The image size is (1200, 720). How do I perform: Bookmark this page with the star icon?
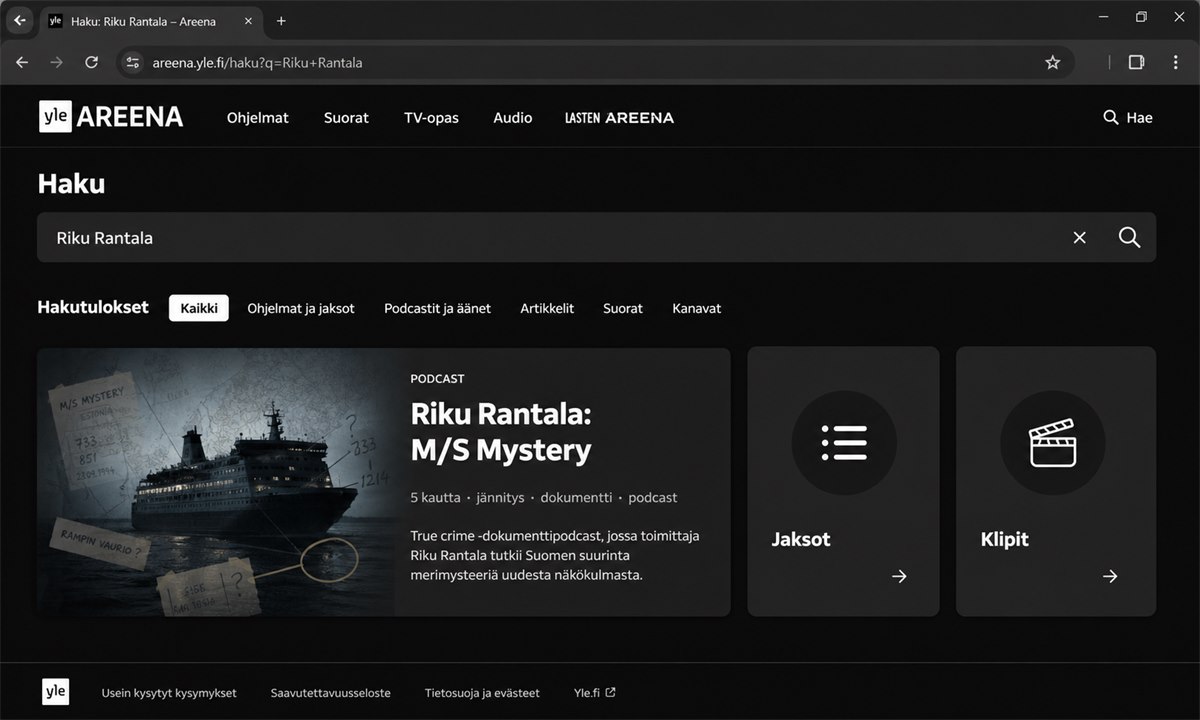click(x=1052, y=62)
